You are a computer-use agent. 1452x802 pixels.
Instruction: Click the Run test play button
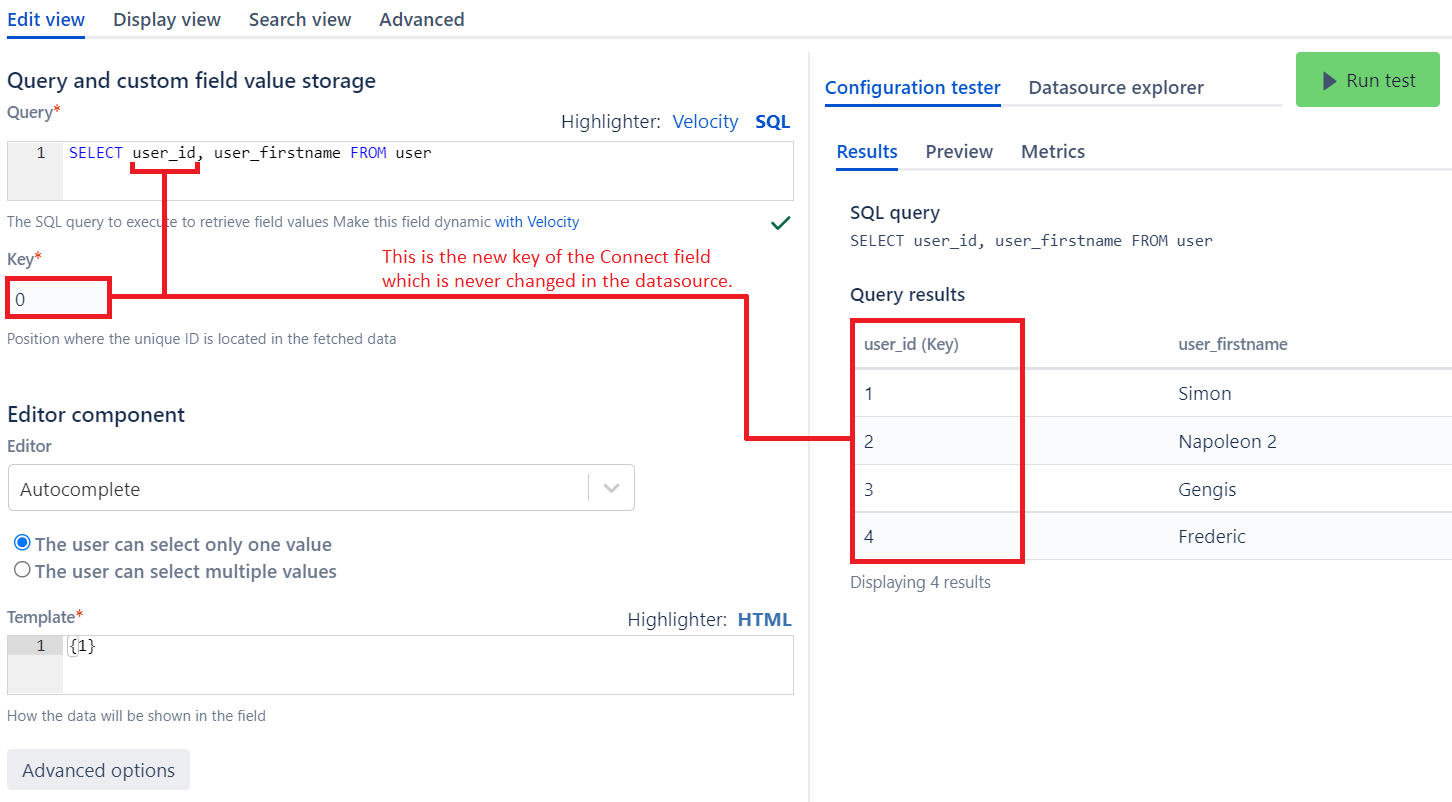point(1367,81)
